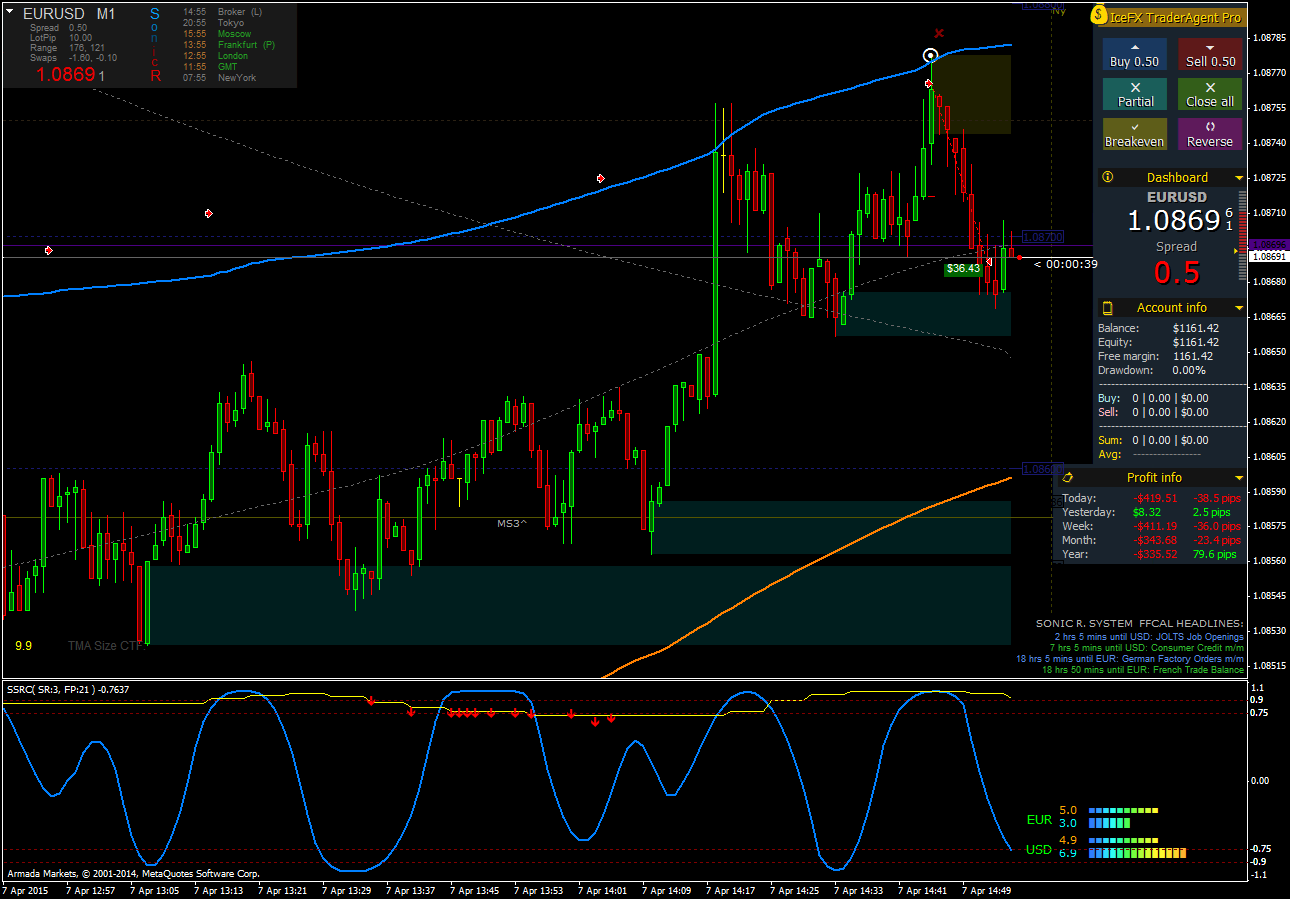Click the 1.08700 price level label

(x=1043, y=237)
